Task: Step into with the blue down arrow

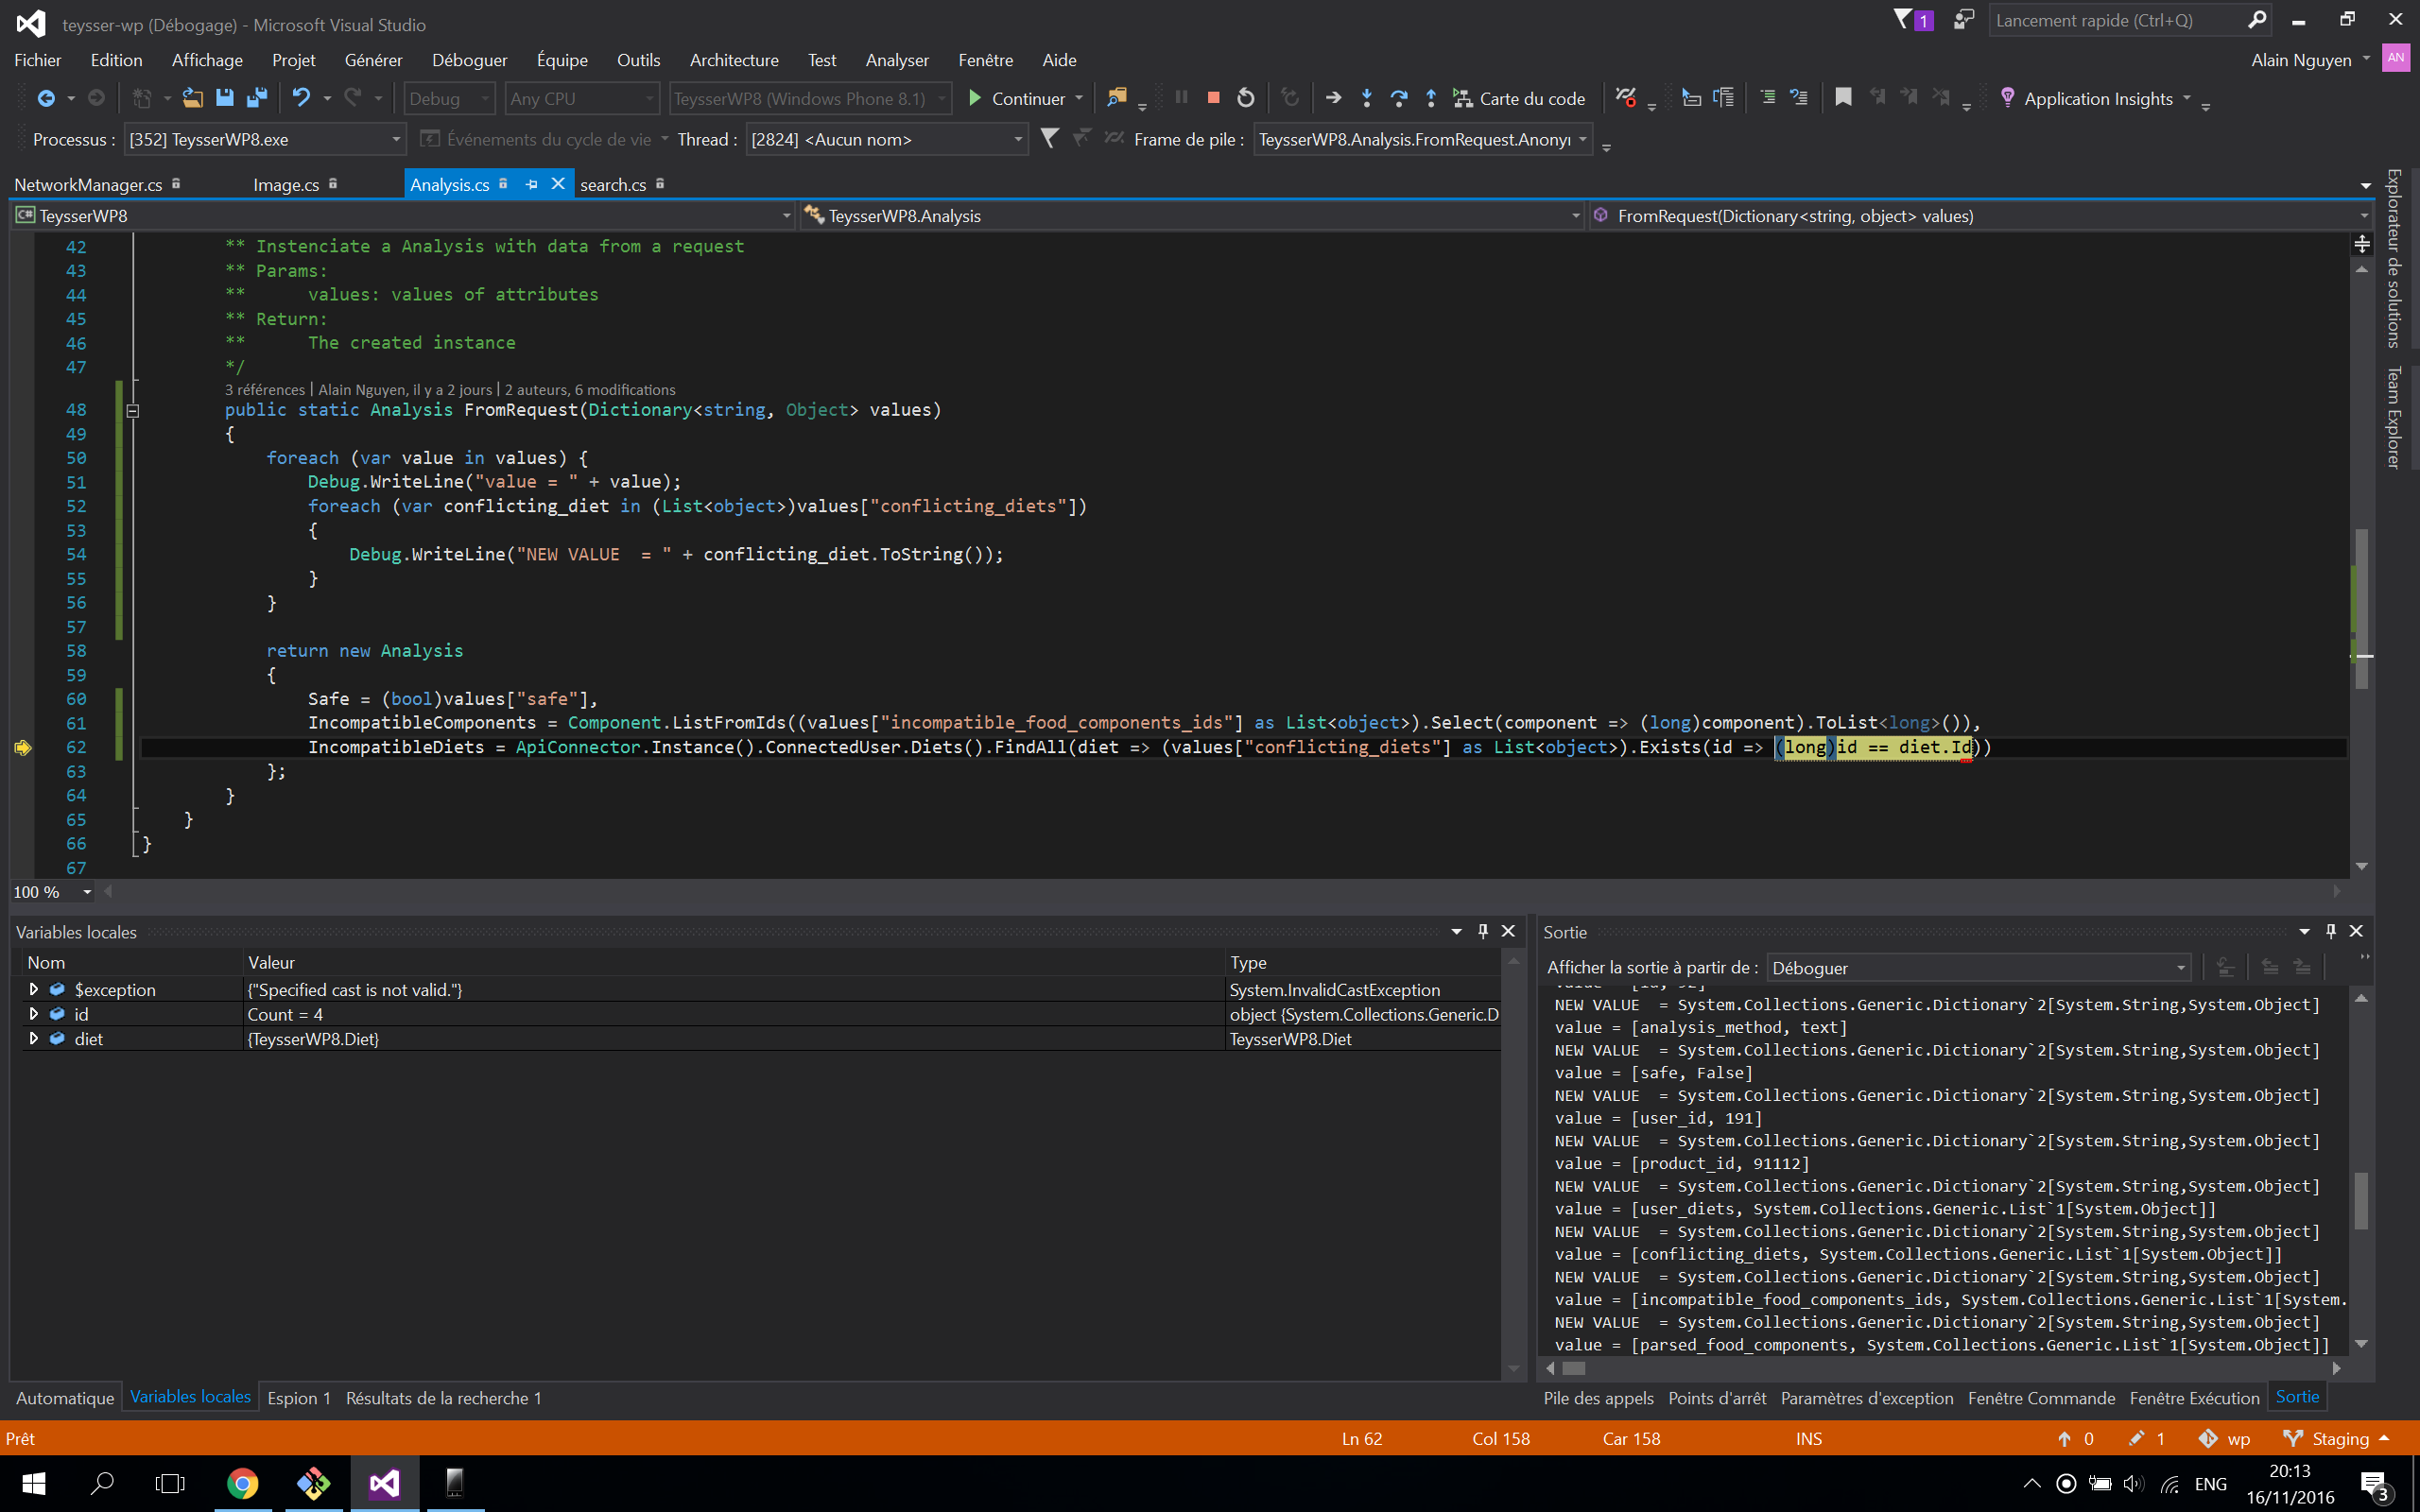Action: click(1366, 98)
